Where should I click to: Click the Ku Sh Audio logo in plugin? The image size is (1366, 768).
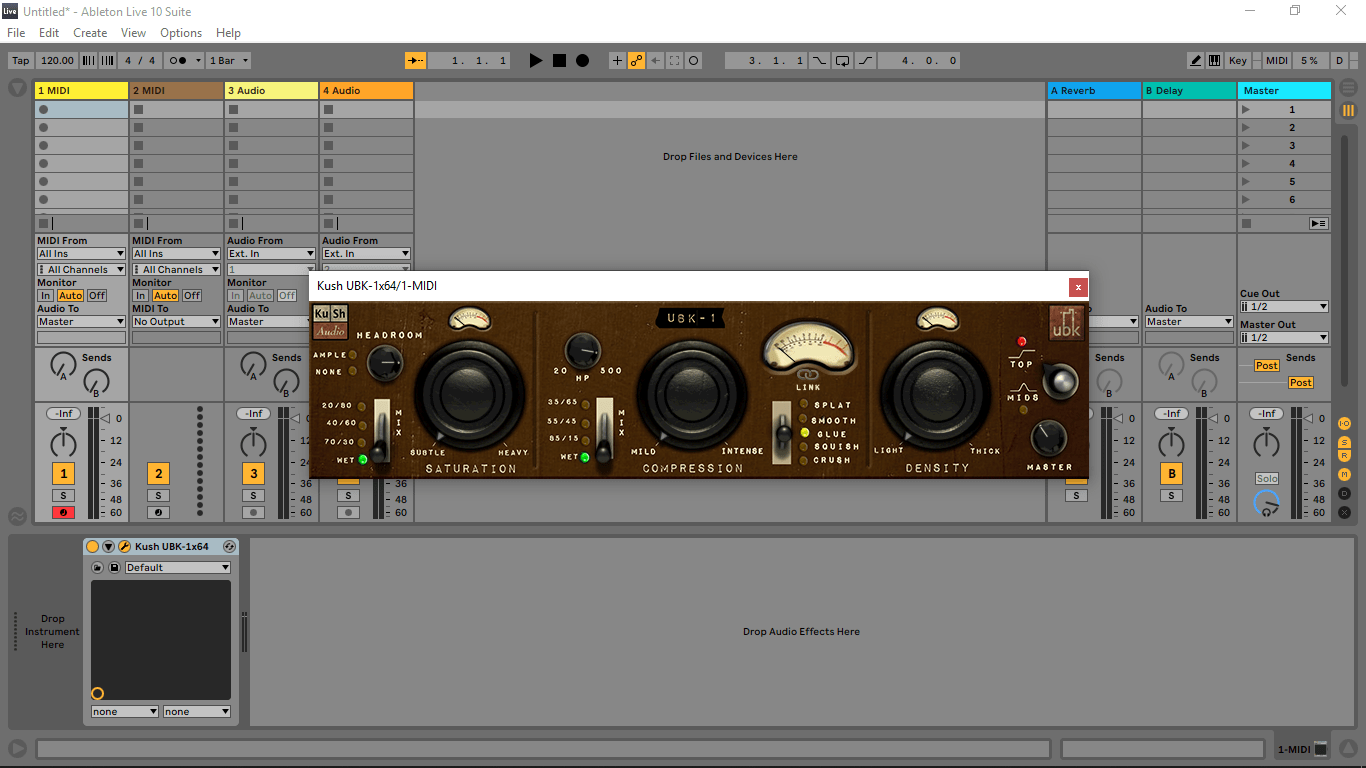(330, 321)
